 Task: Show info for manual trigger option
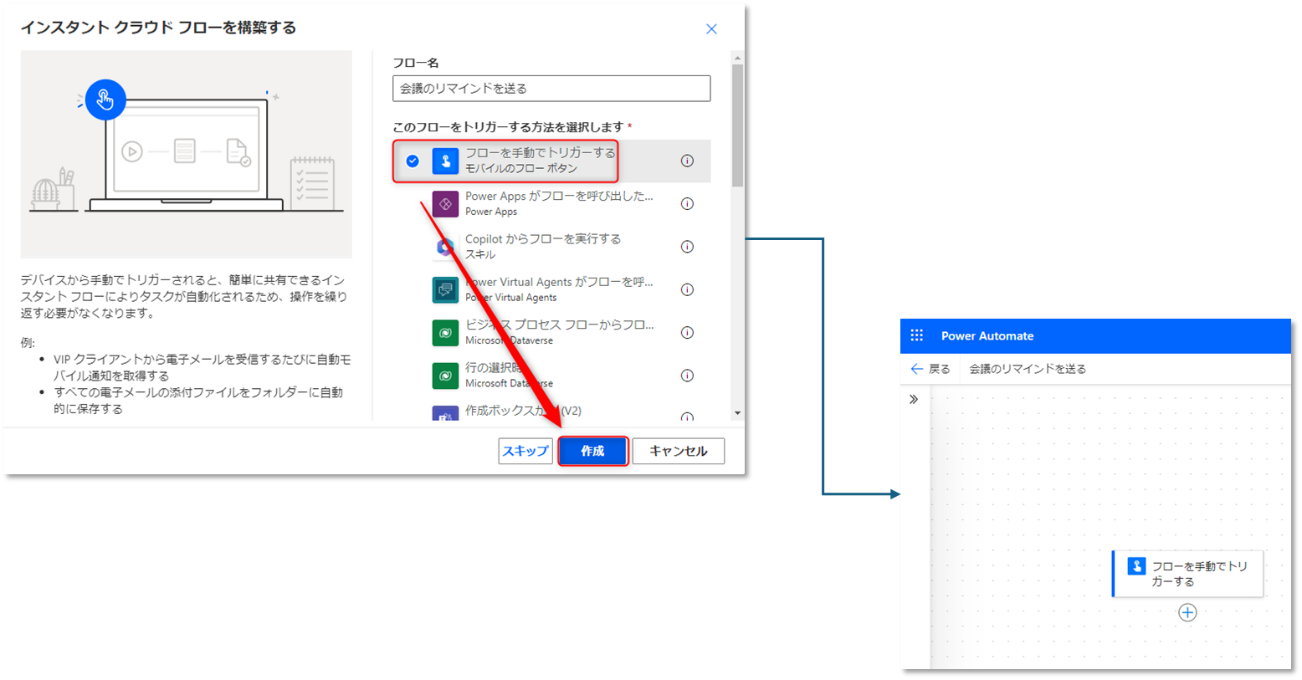point(687,160)
